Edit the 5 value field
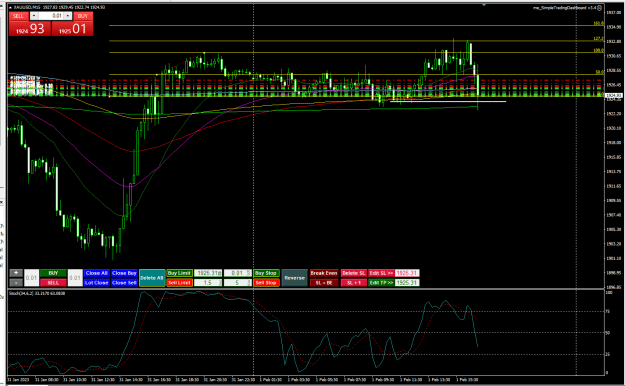Viewport: 625px width, 386px height. coord(238,283)
